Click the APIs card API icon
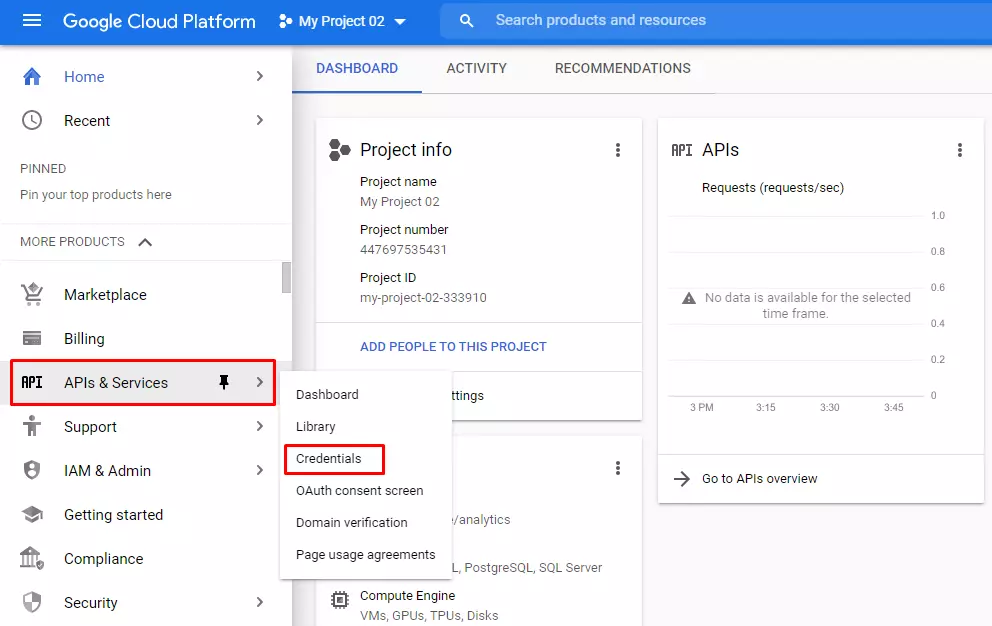Viewport: 992px width, 626px height. click(x=682, y=150)
